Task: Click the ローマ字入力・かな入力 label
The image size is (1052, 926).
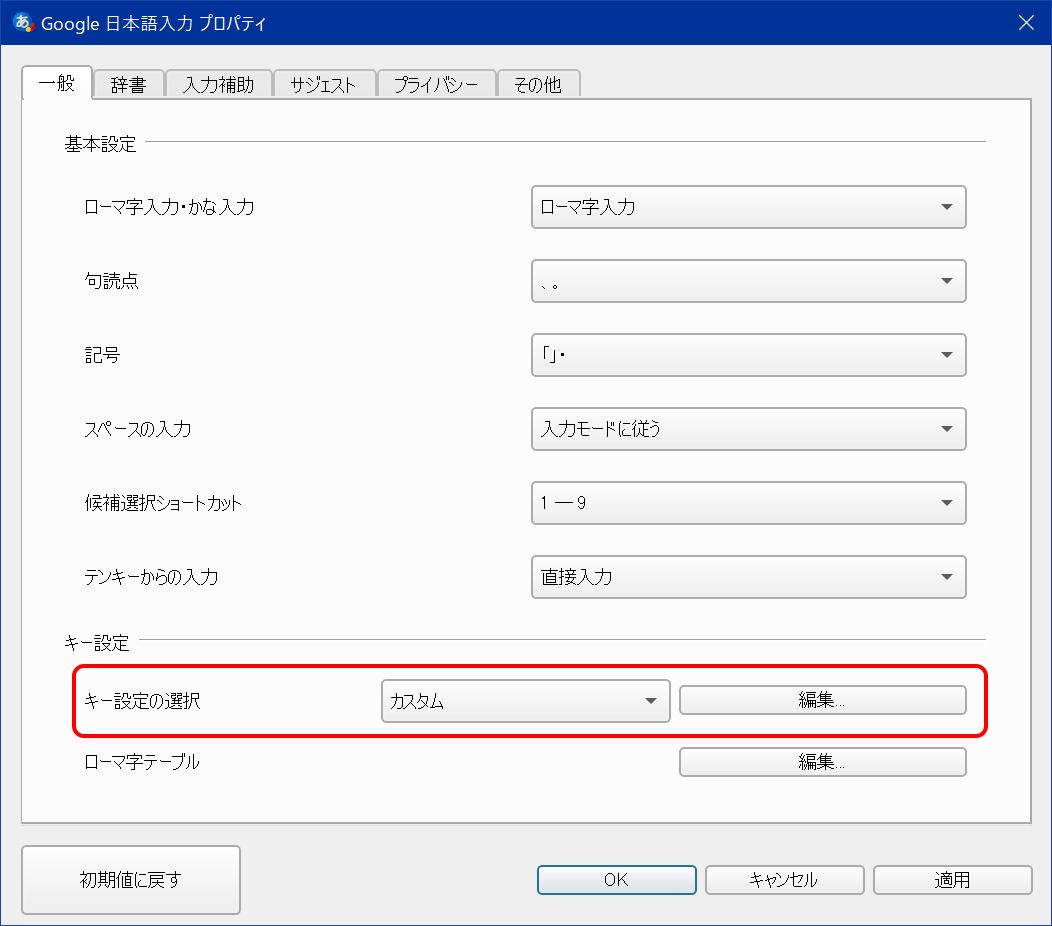Action: [x=169, y=207]
